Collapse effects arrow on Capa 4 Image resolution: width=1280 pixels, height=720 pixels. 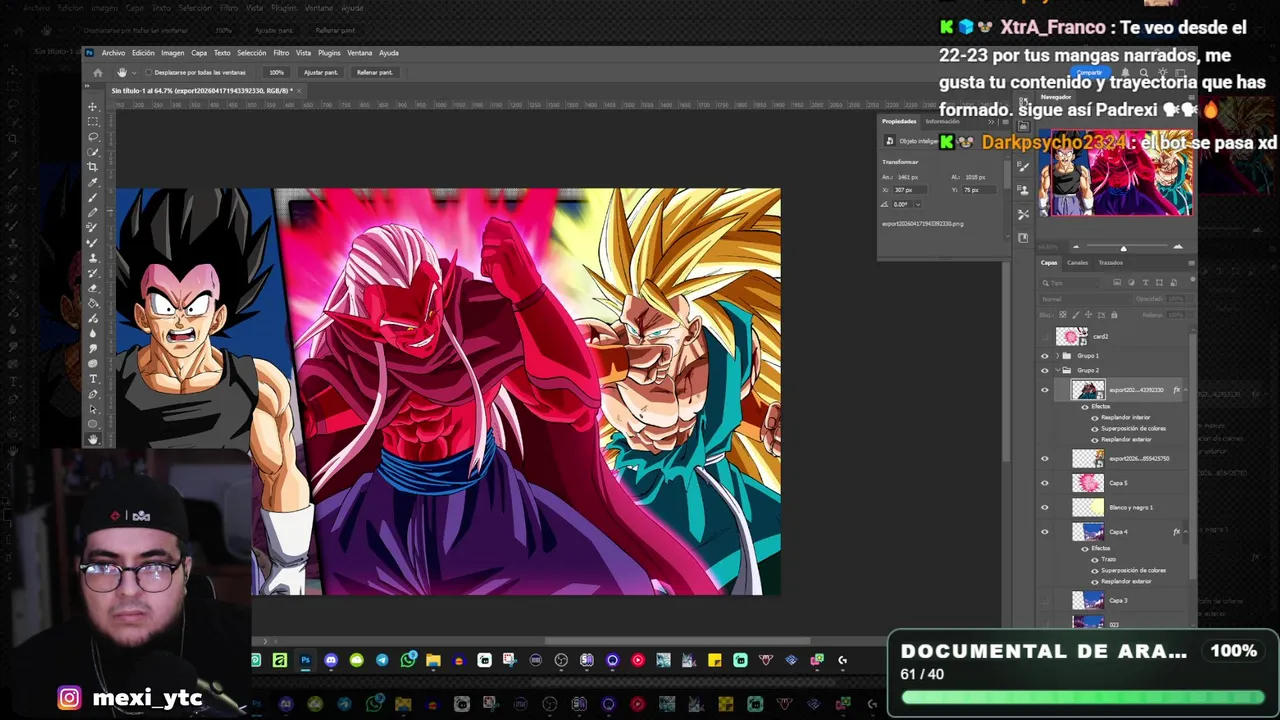pyautogui.click(x=1186, y=531)
